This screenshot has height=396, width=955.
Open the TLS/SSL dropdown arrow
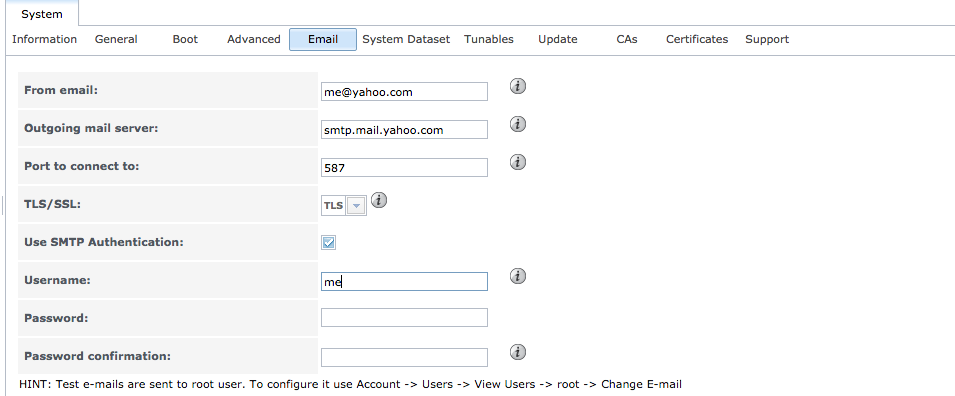[356, 206]
